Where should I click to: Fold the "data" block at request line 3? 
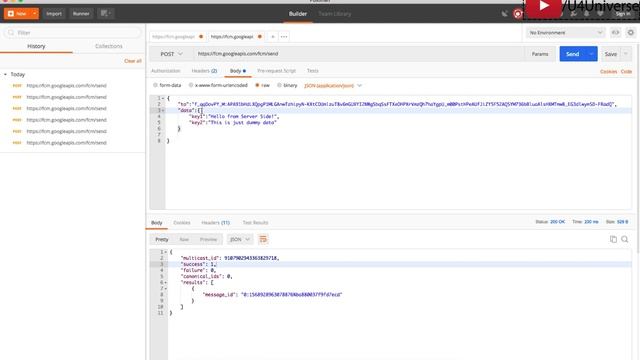click(x=163, y=110)
